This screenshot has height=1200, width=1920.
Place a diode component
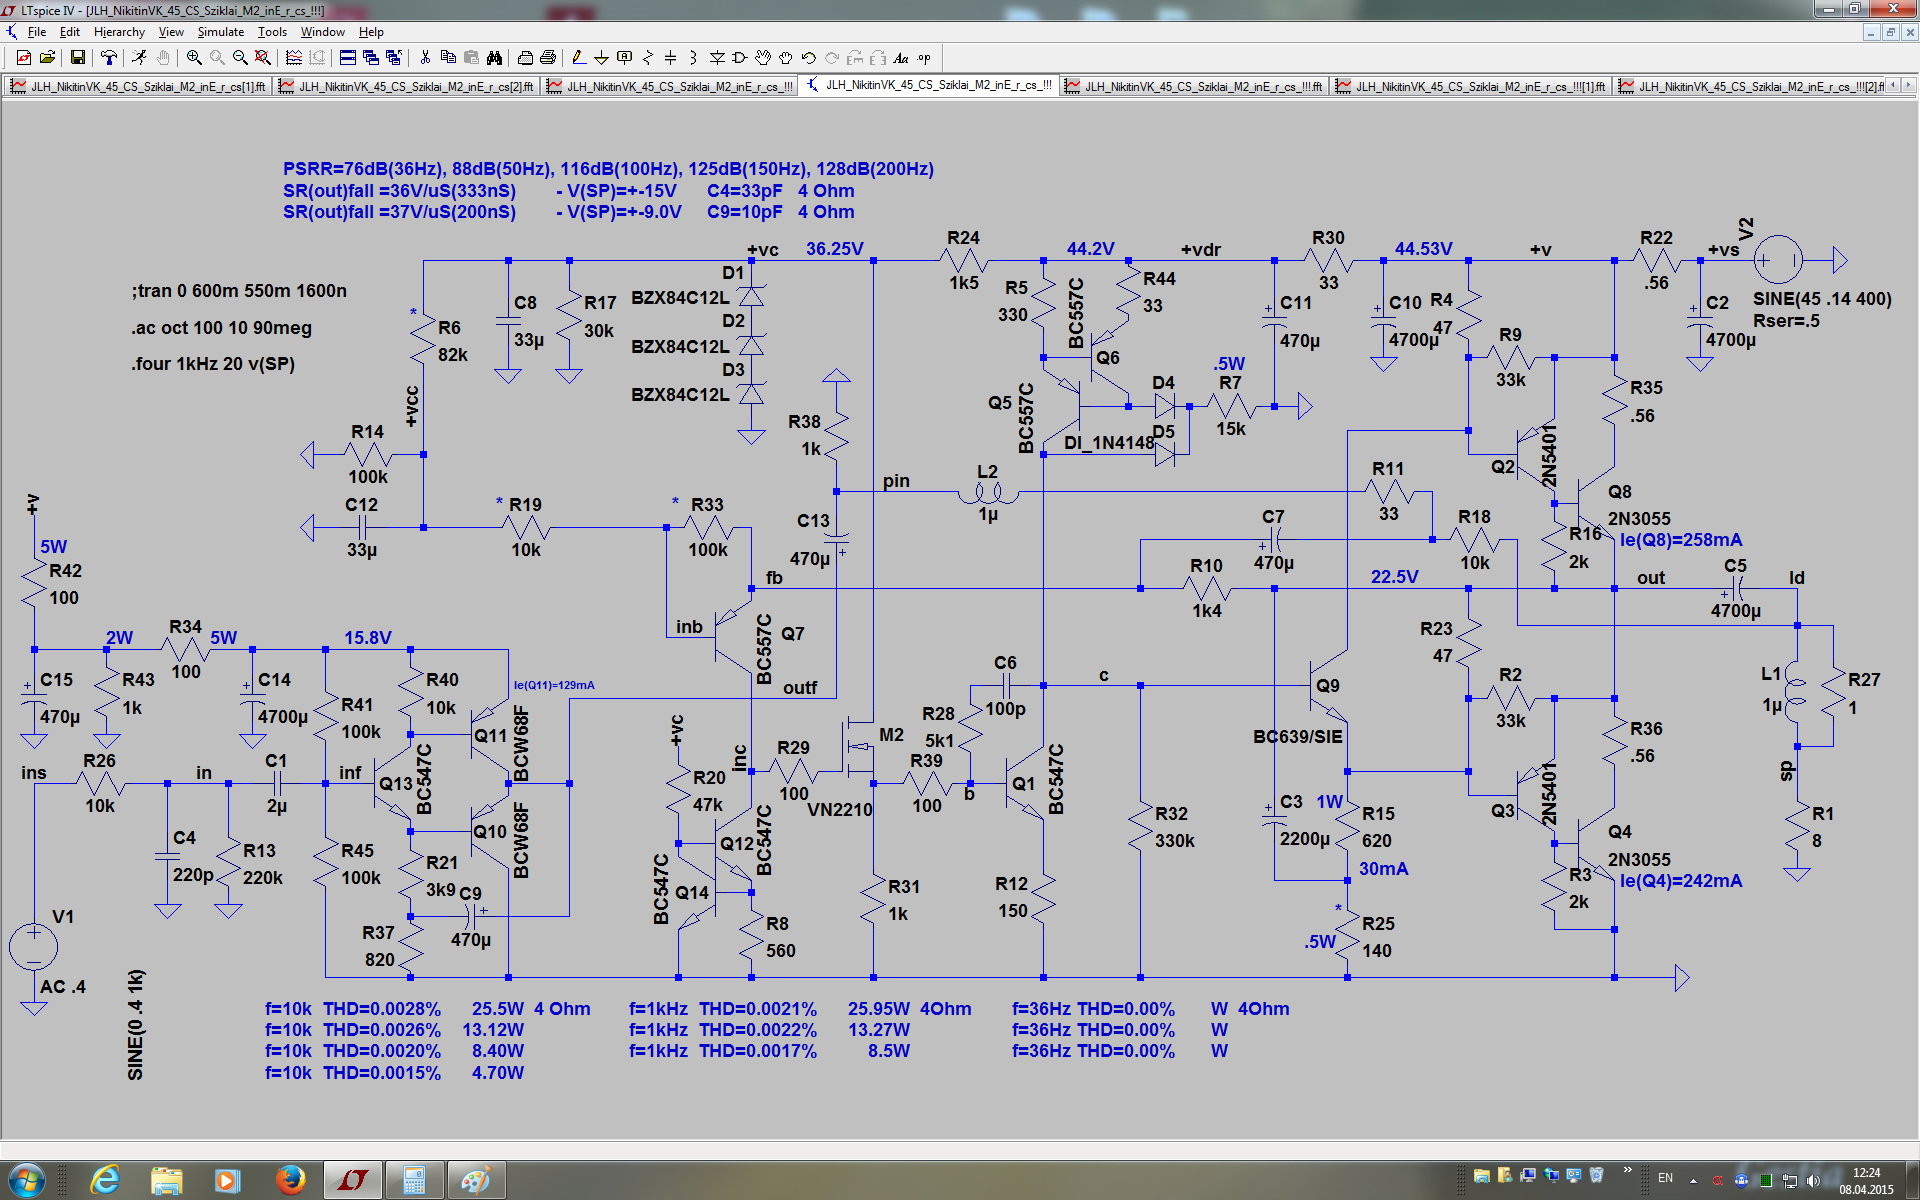(717, 58)
